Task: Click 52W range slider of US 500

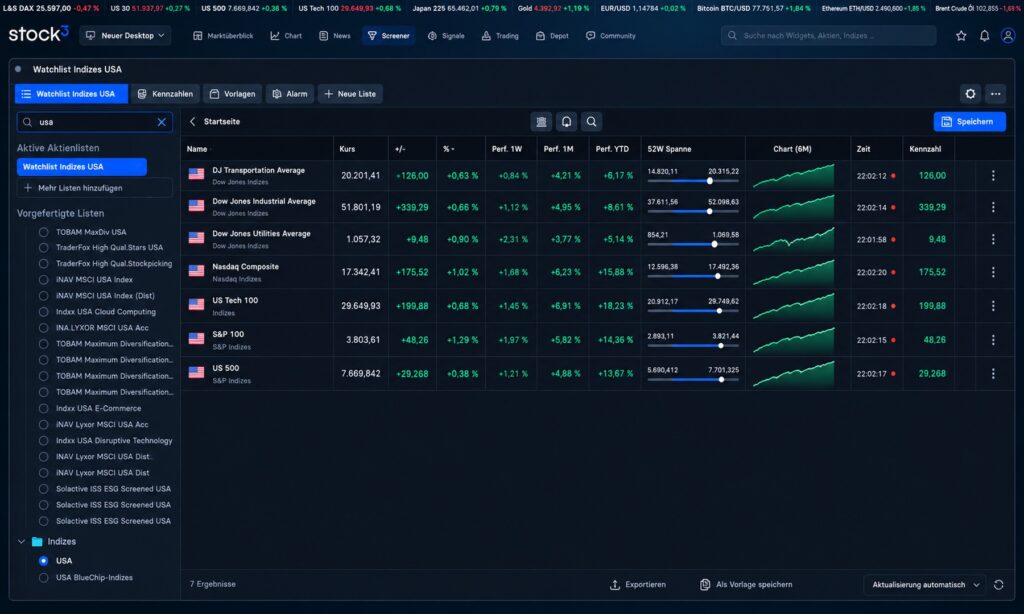Action: [693, 380]
